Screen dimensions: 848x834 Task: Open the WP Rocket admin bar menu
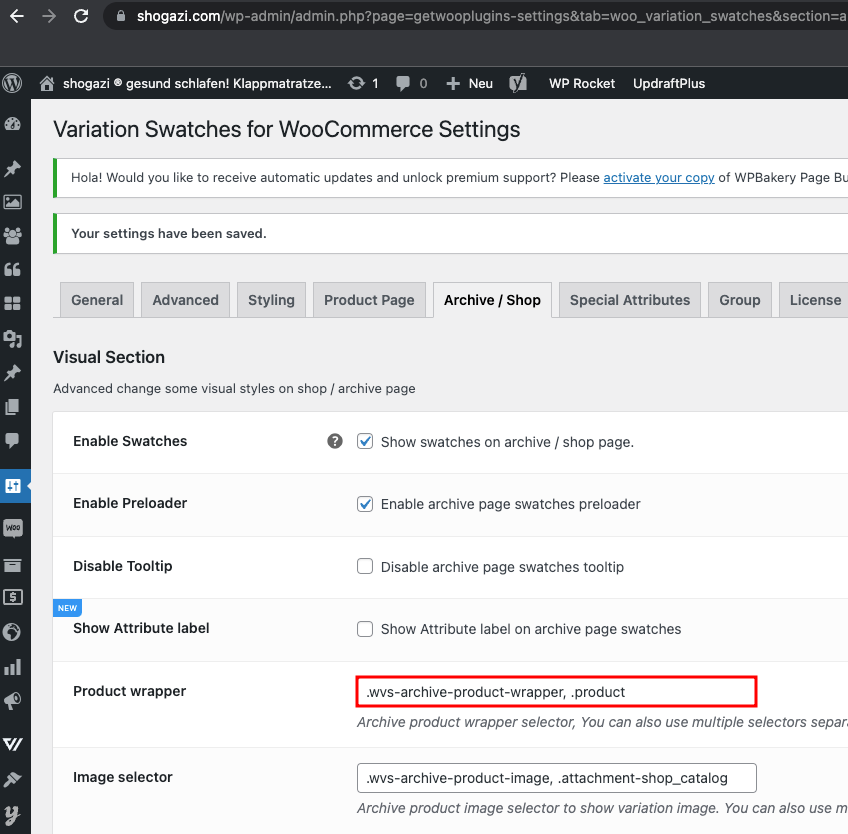[582, 83]
